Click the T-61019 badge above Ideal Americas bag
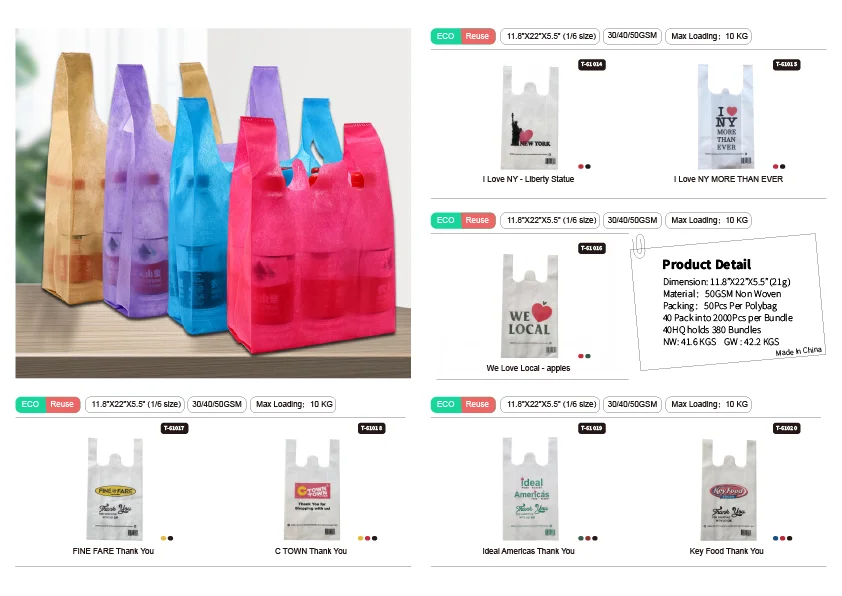The height and width of the screenshot is (596, 842). tap(592, 428)
